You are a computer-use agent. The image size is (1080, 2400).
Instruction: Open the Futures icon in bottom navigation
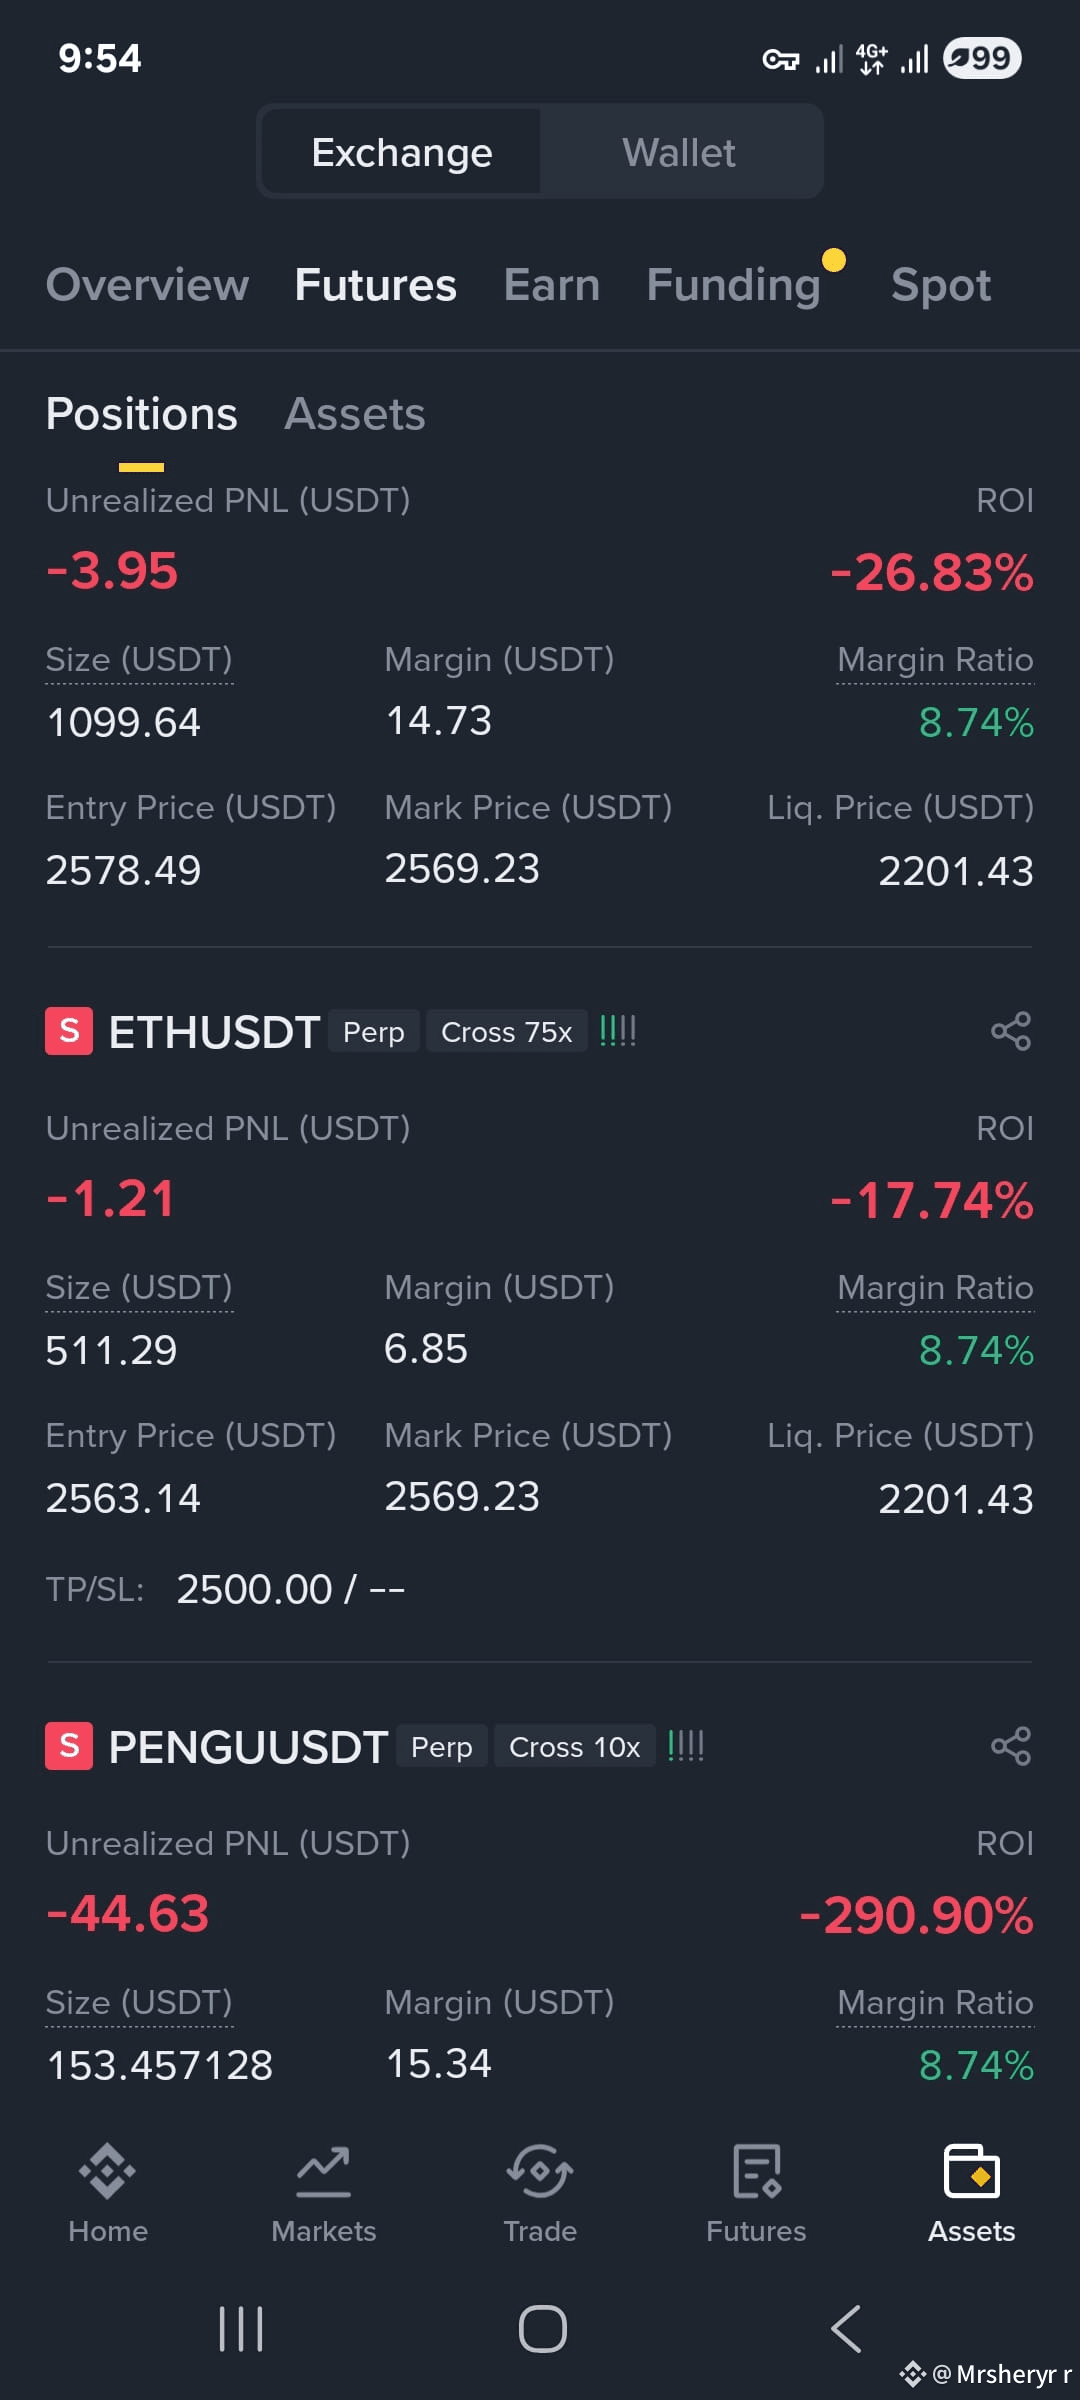[x=756, y=2171]
